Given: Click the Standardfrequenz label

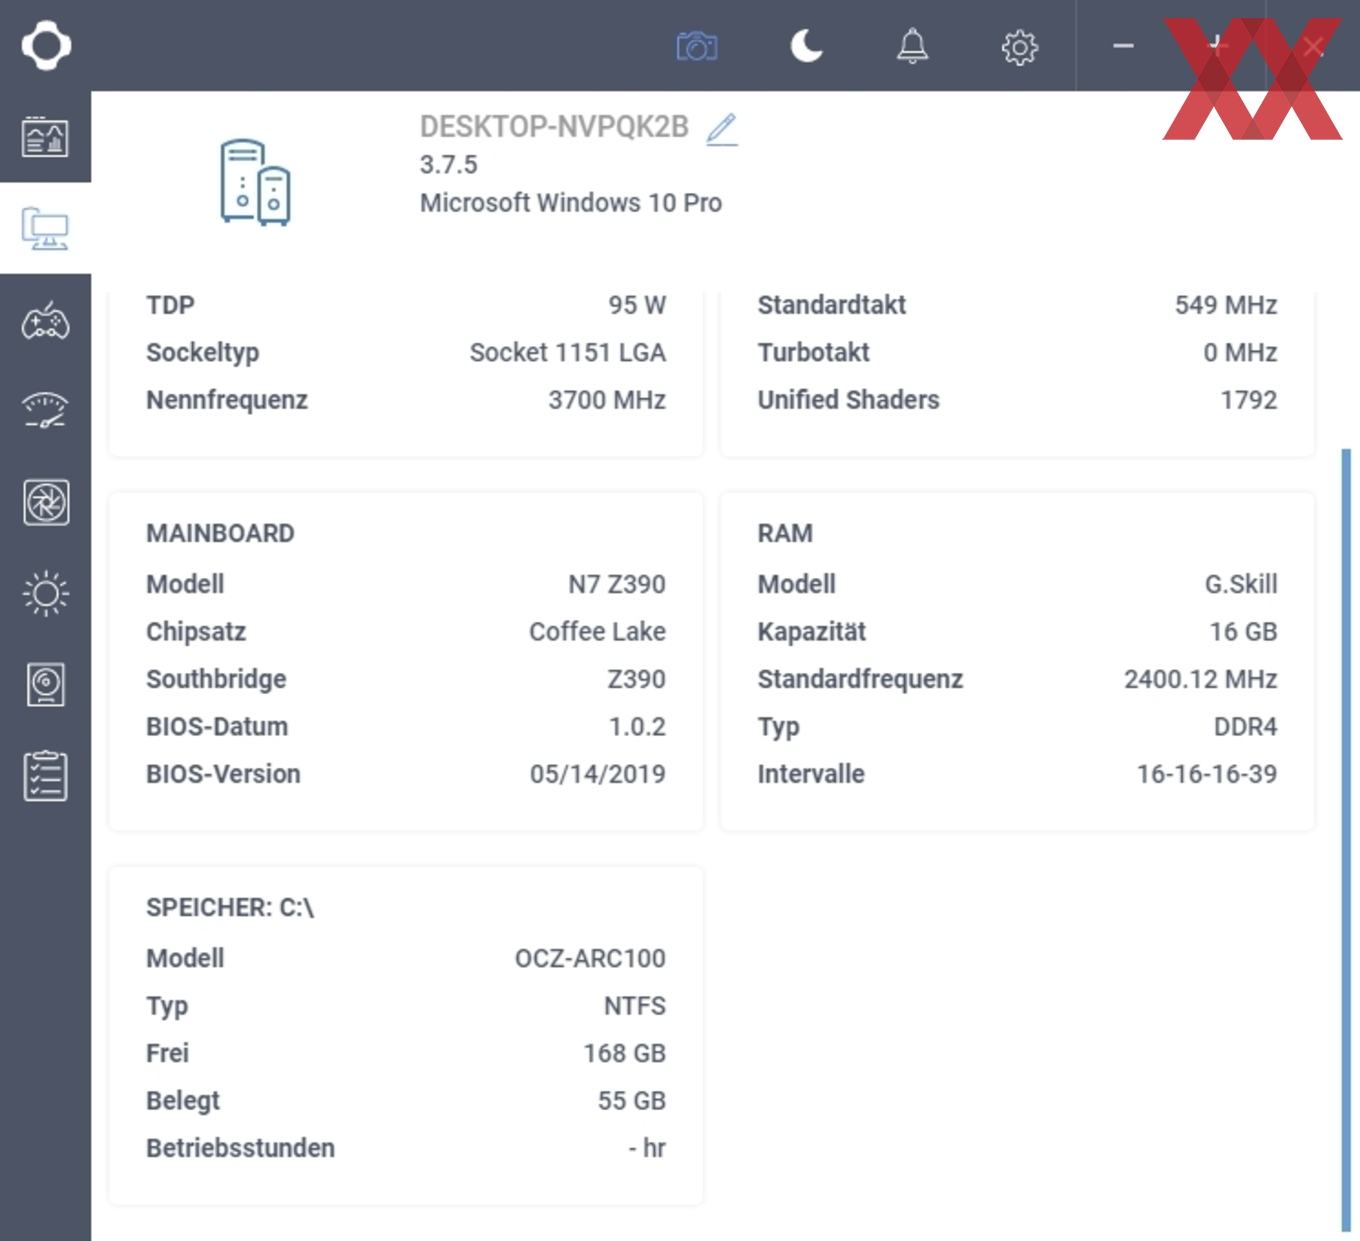Looking at the screenshot, I should coord(860,679).
